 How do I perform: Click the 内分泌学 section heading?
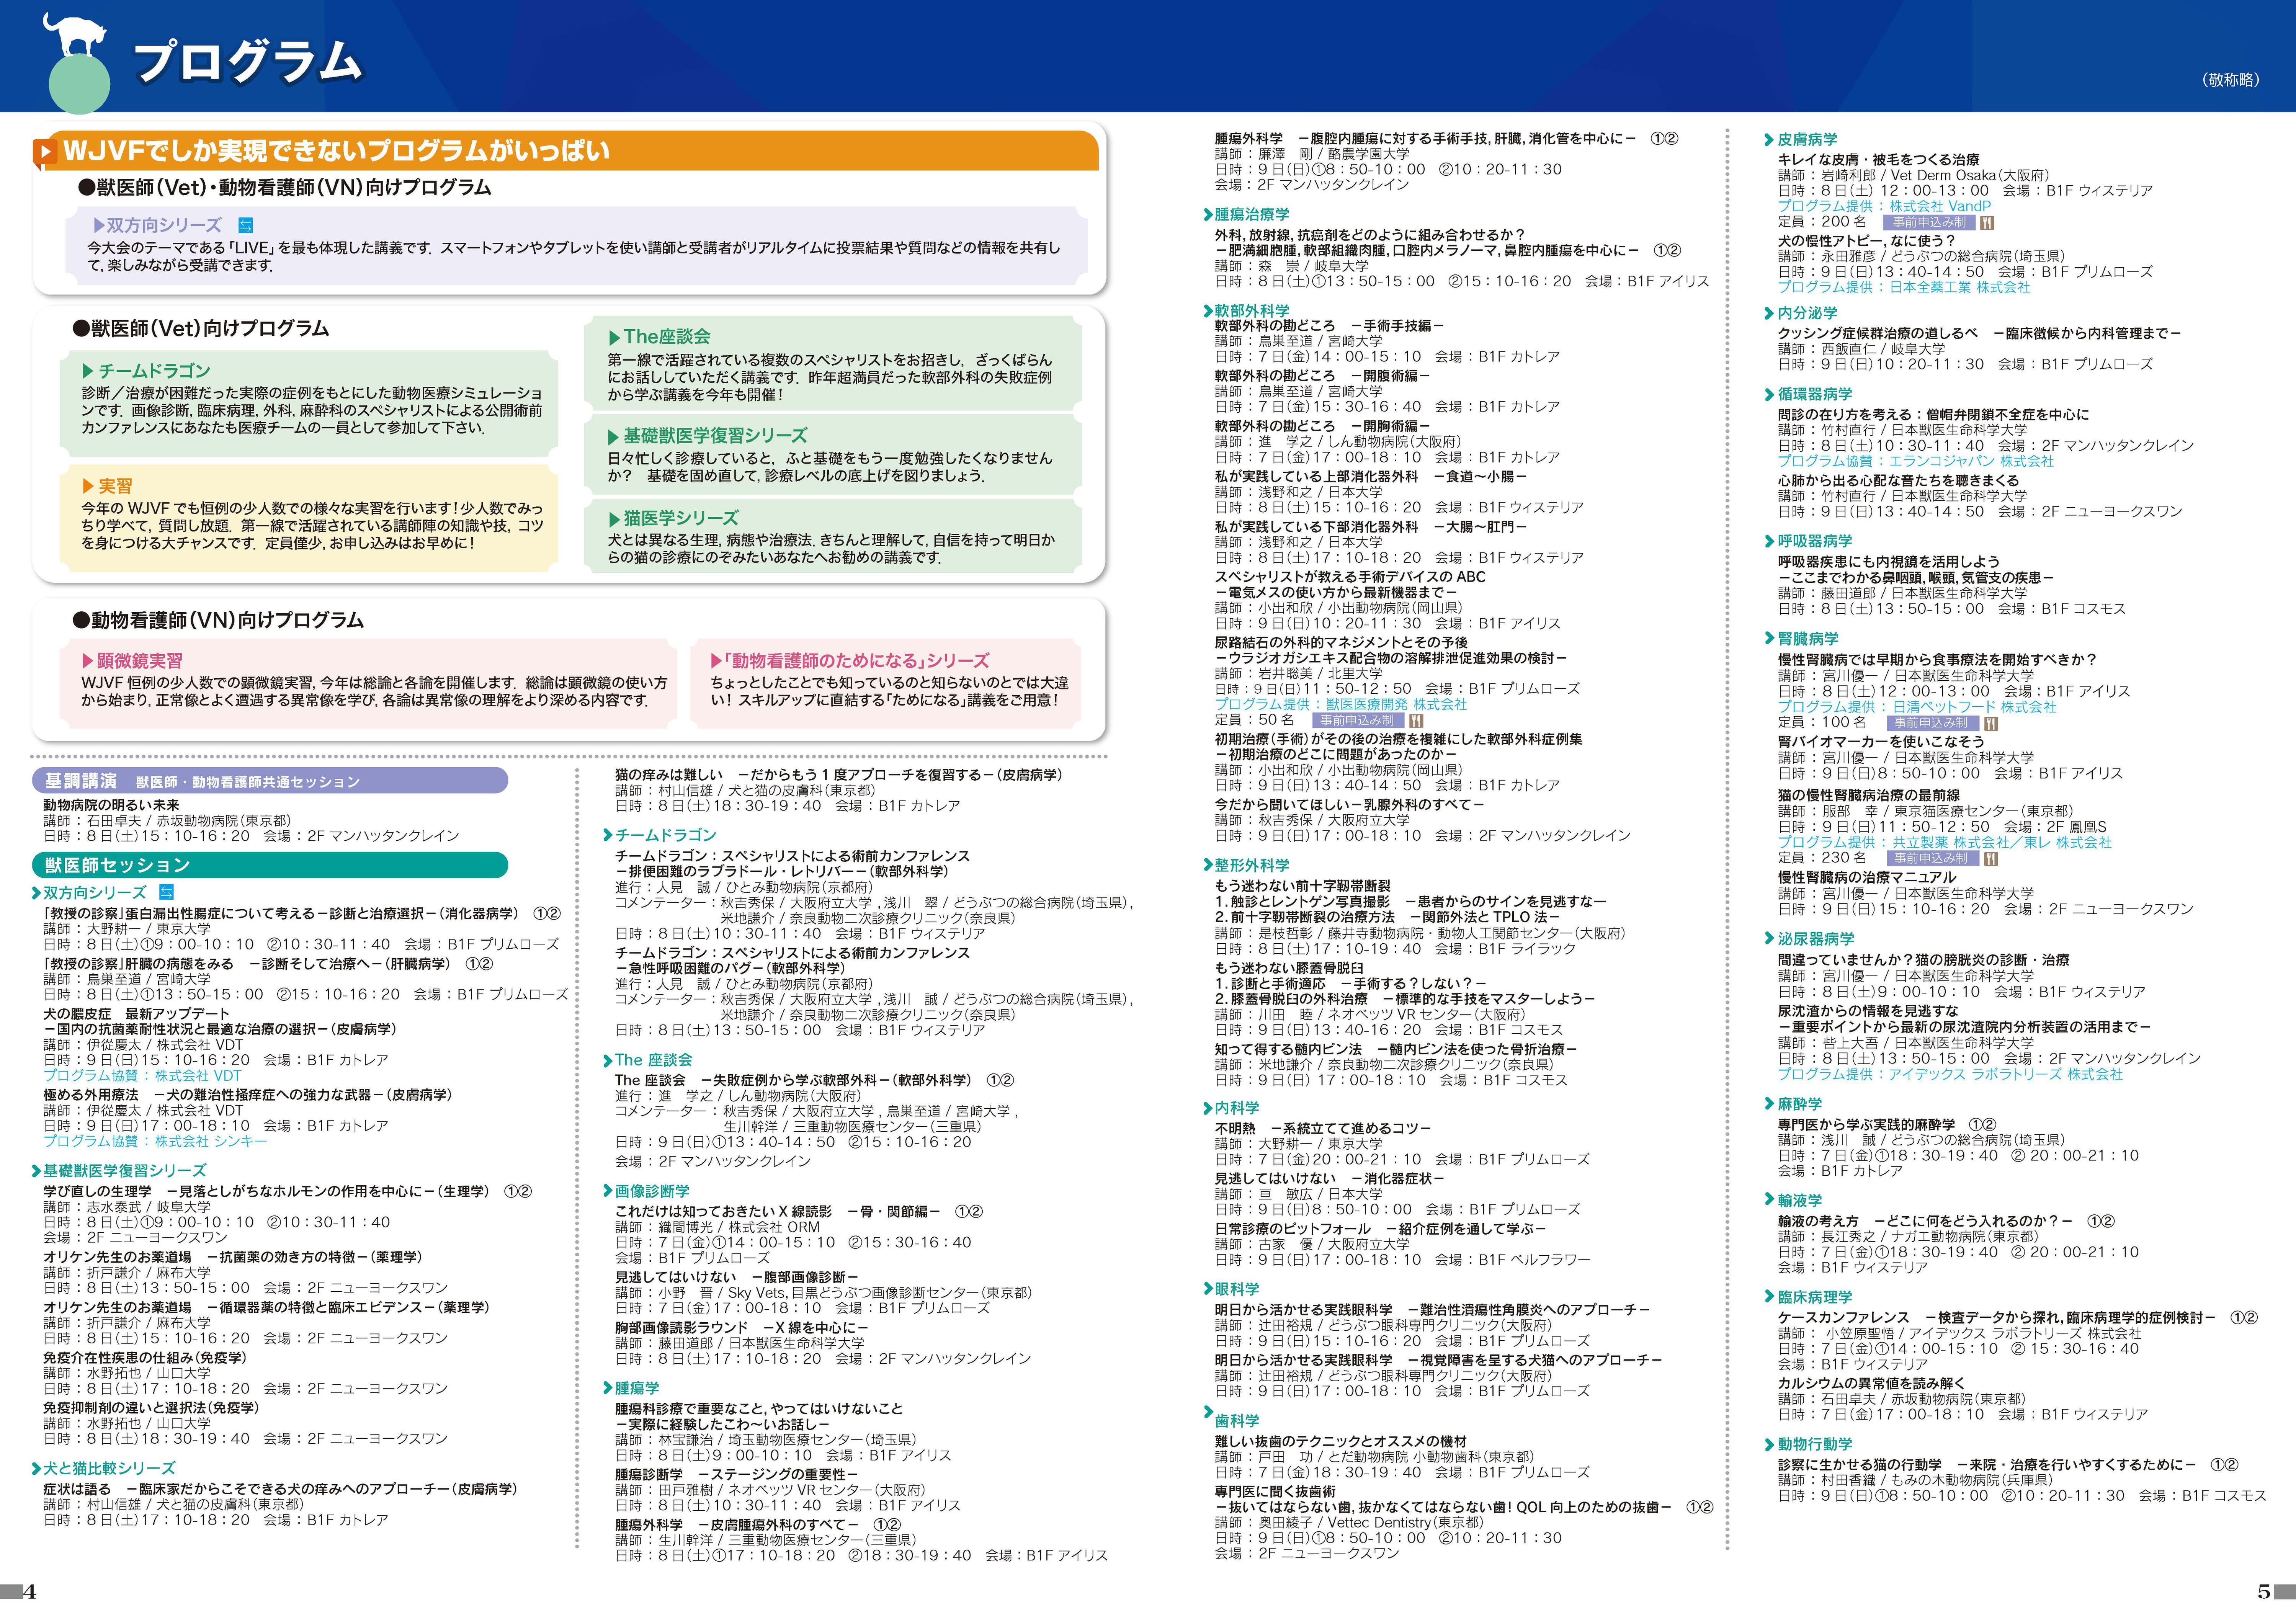coord(1807,313)
